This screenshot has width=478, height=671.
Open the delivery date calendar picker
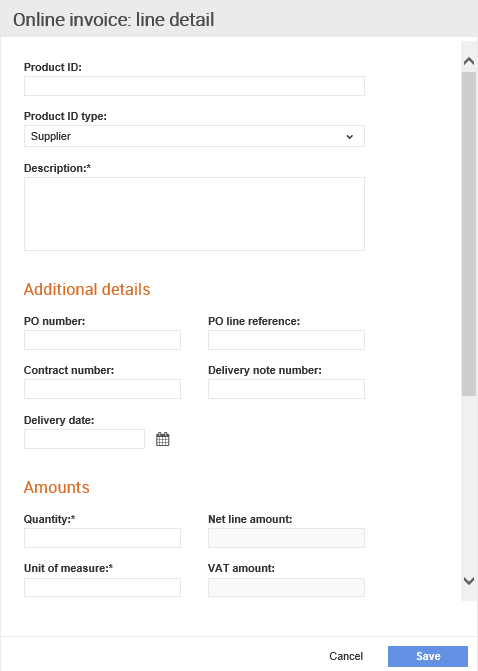pyautogui.click(x=163, y=439)
